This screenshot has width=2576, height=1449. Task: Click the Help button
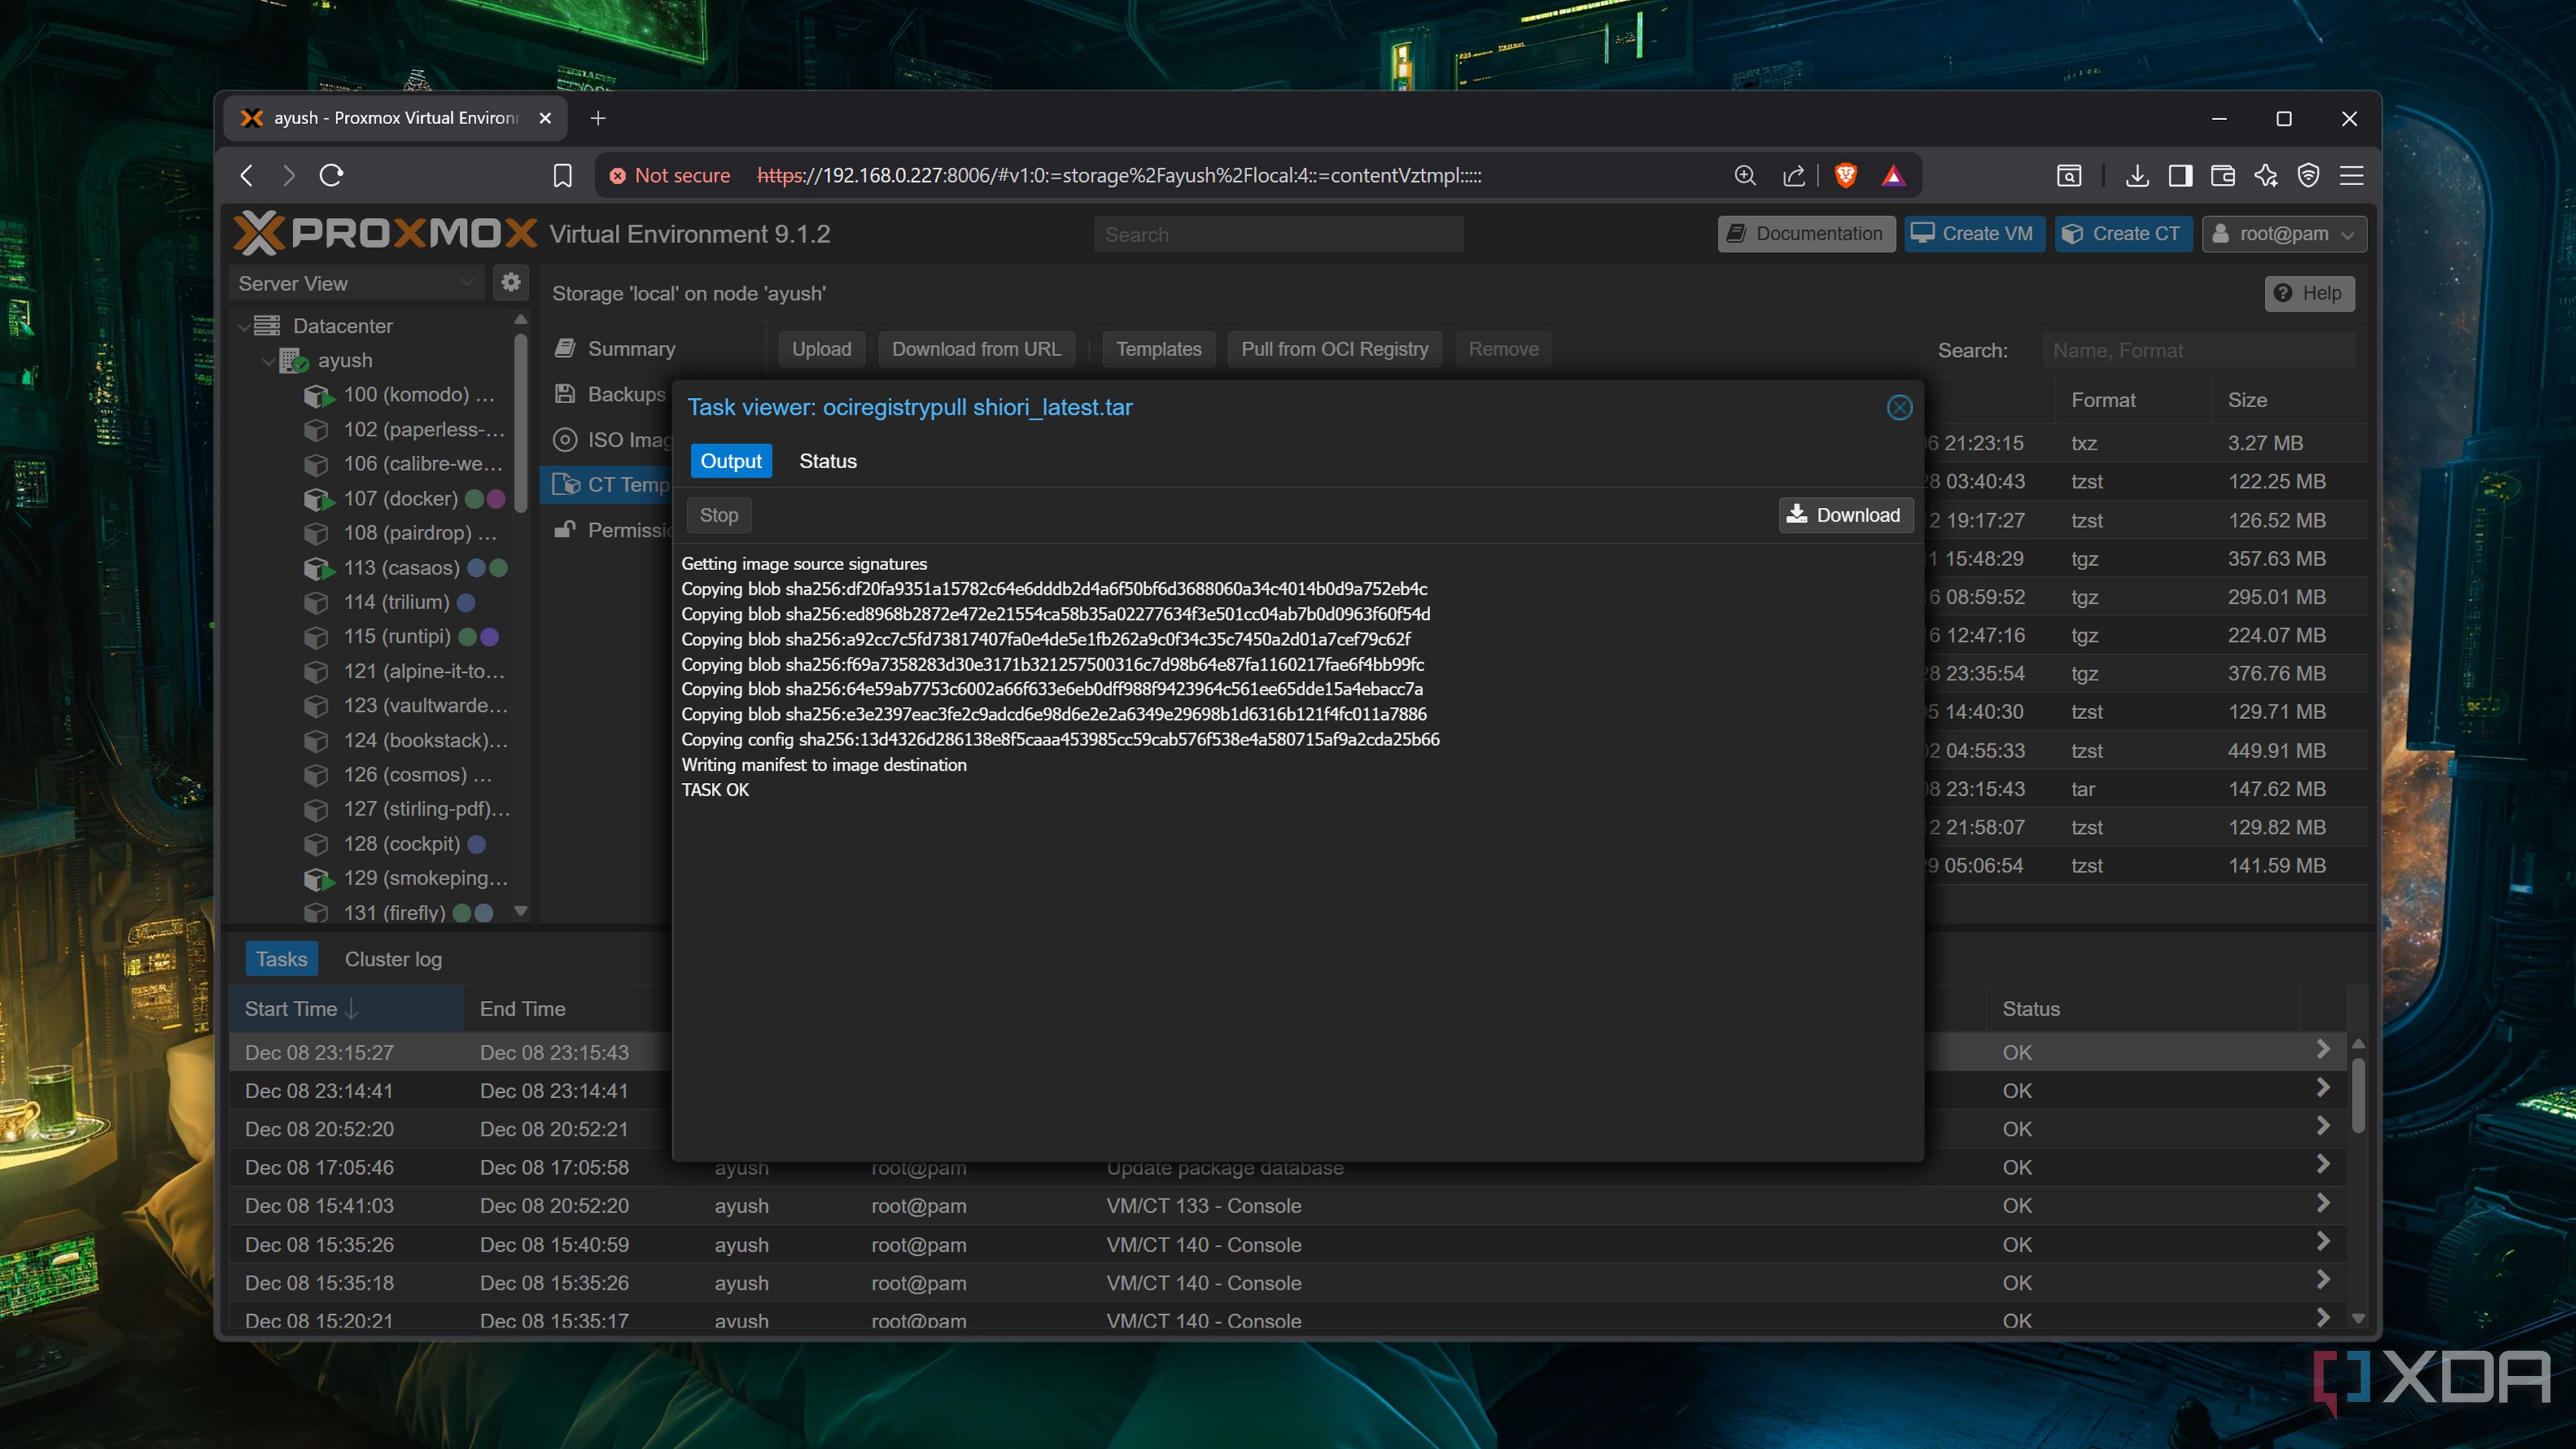[x=2309, y=293]
